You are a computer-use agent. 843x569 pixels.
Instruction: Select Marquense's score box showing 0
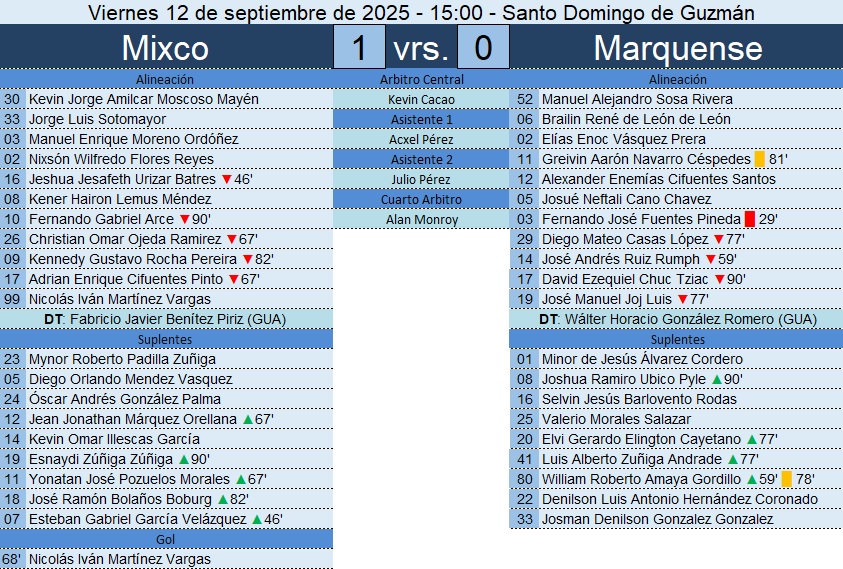pyautogui.click(x=483, y=48)
